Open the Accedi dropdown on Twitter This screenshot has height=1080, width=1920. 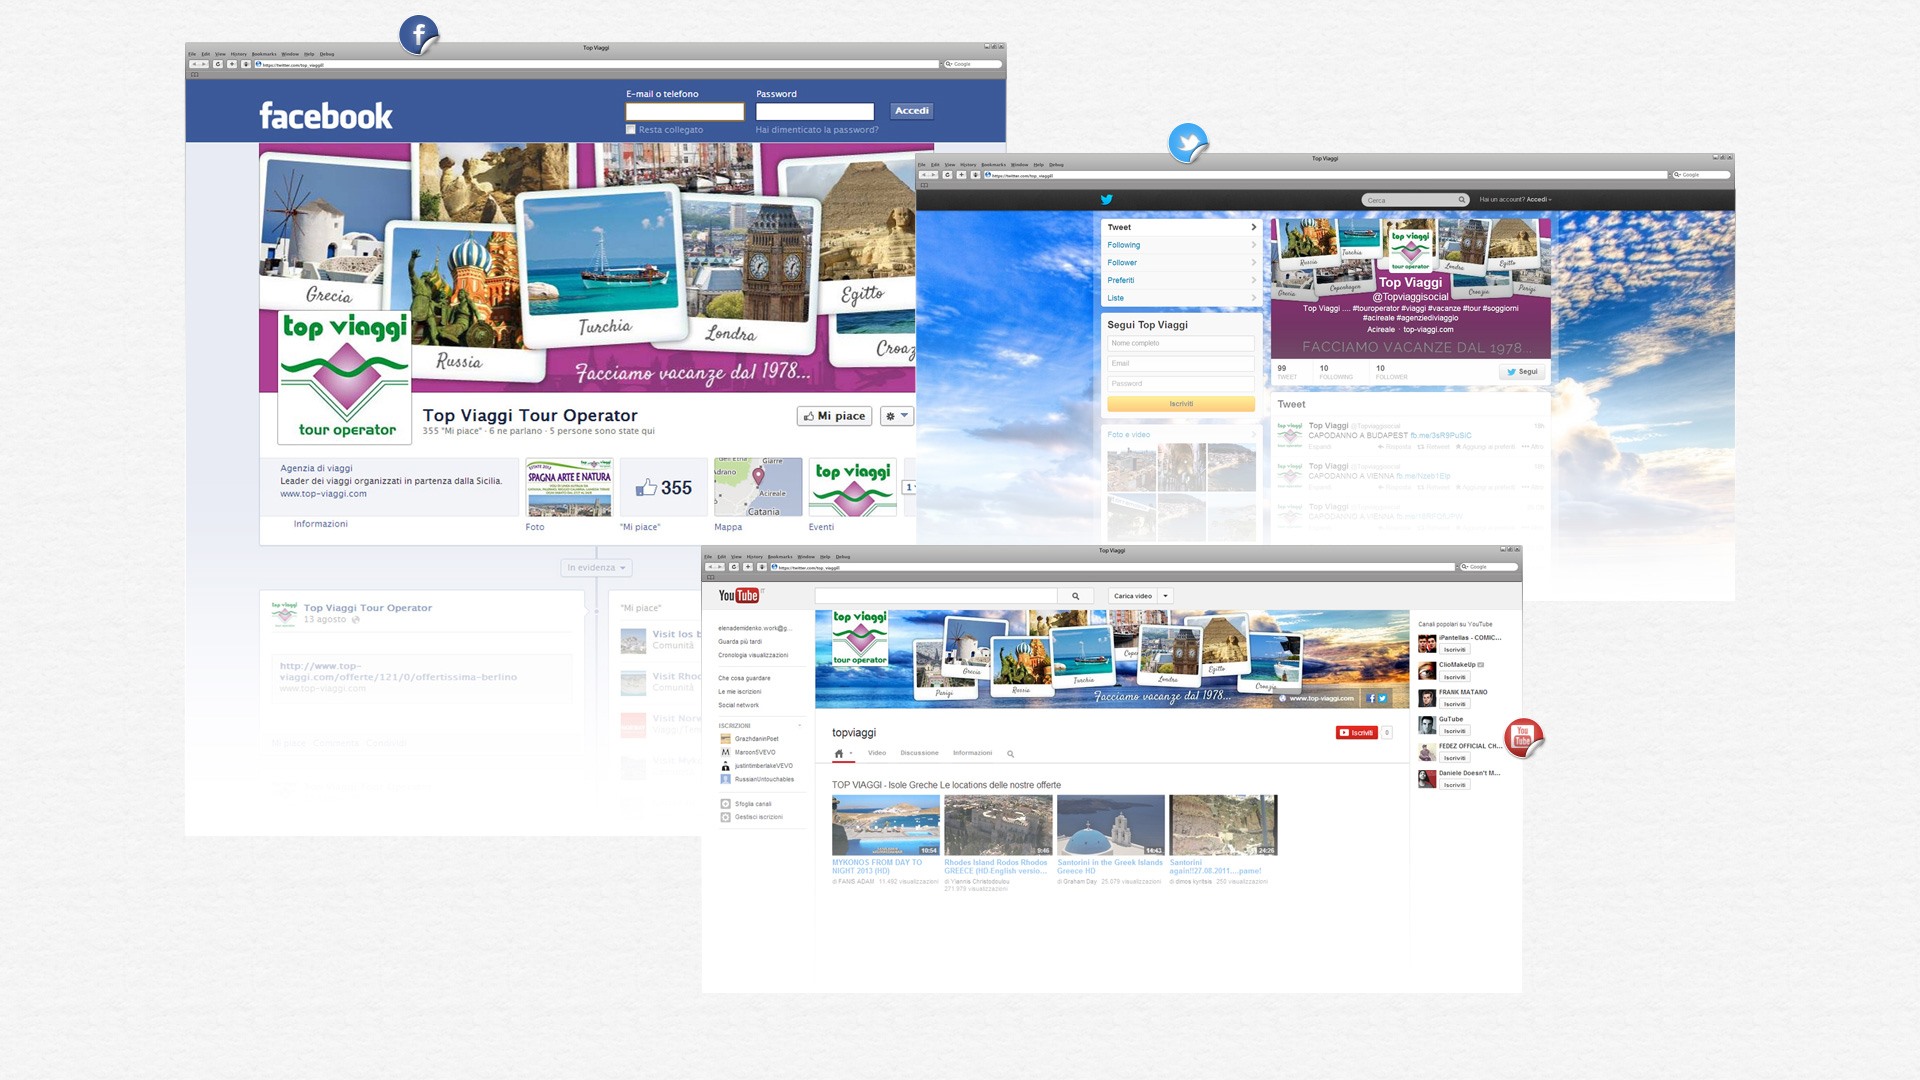click(1539, 199)
